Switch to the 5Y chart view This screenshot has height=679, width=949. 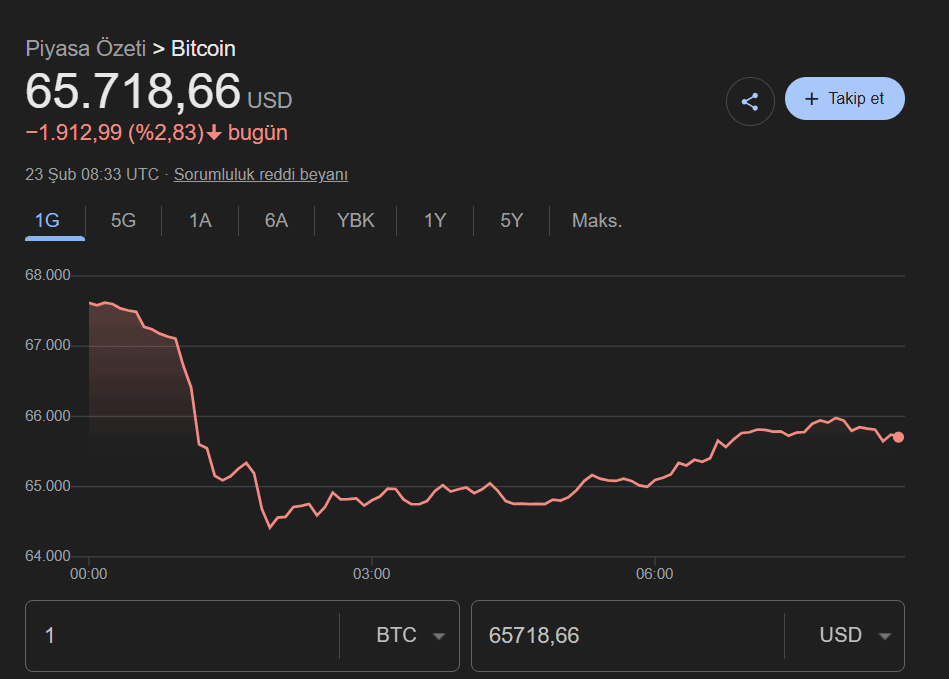(511, 220)
